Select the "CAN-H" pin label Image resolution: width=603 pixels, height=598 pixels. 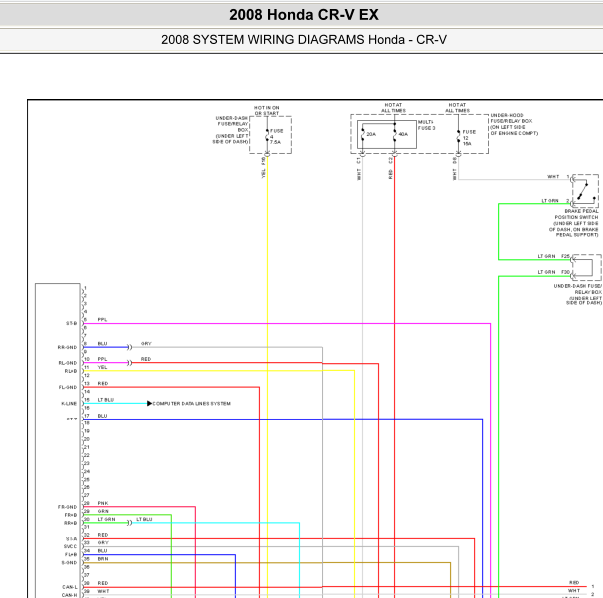tap(70, 595)
